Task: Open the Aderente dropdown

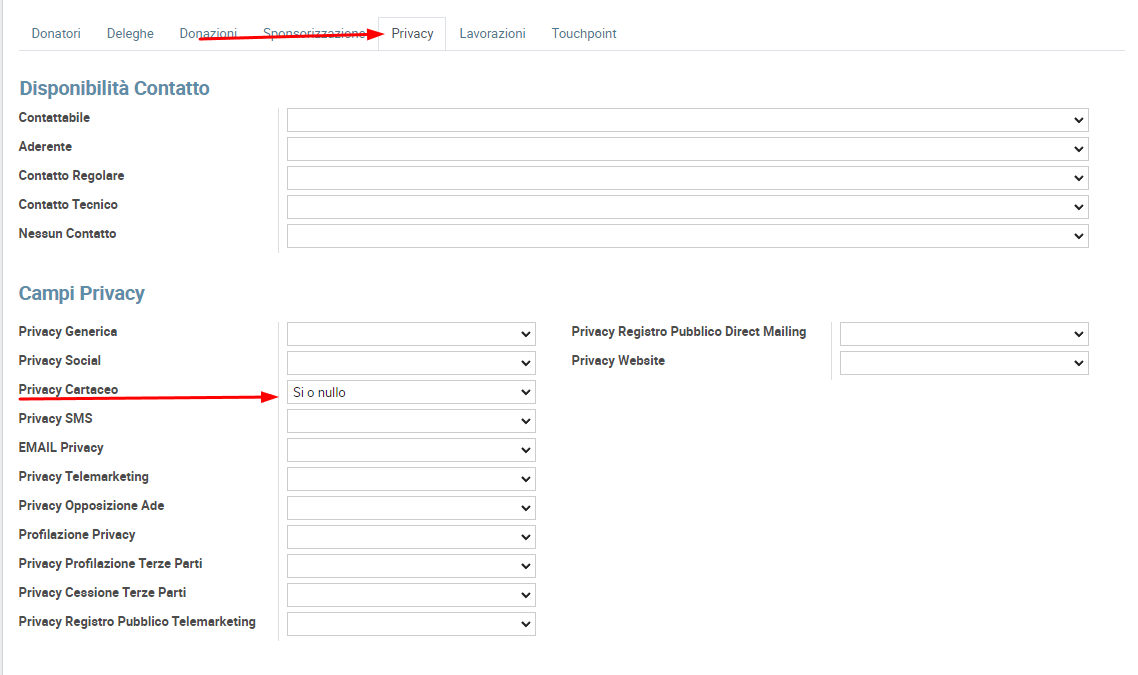Action: coord(687,149)
